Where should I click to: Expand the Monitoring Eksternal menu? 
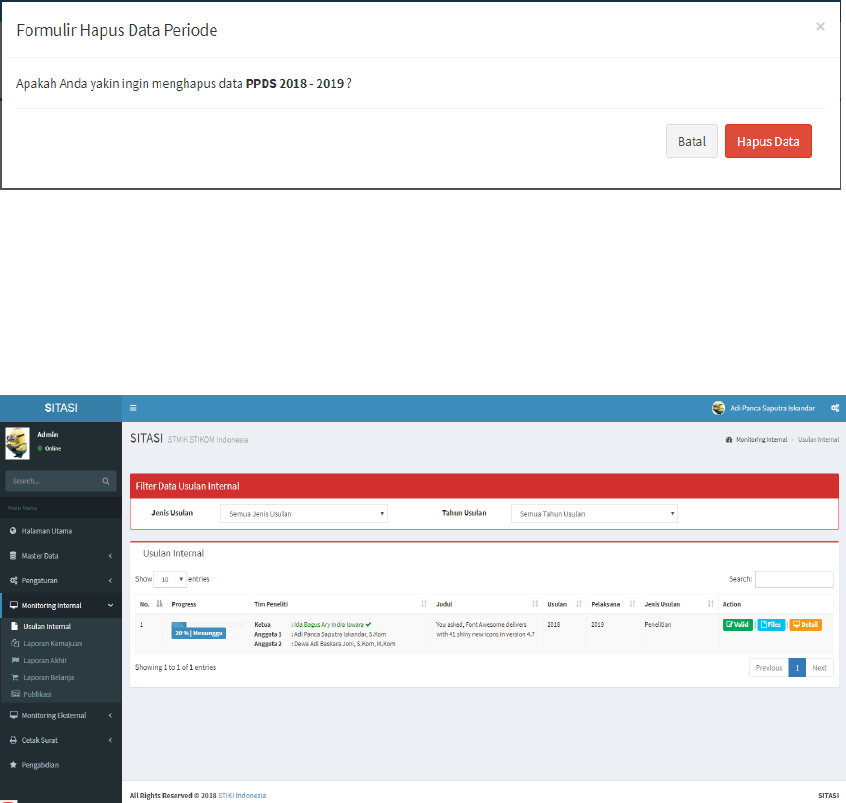coord(61,716)
